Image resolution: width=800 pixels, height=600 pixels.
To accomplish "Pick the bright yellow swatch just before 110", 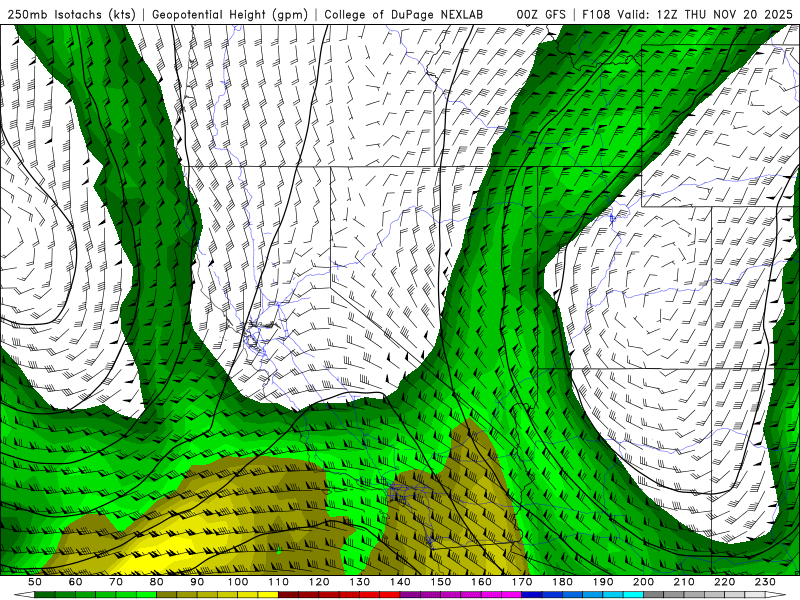I will pos(268,595).
